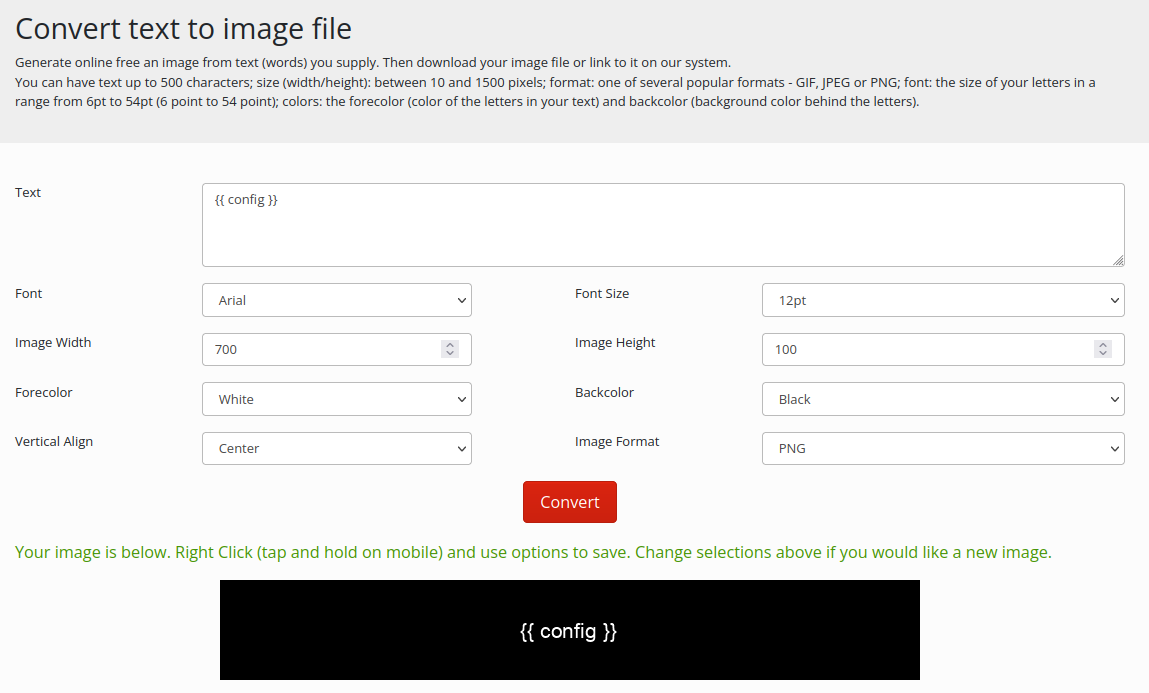Image resolution: width=1149 pixels, height=693 pixels.
Task: Increase Image Width with up arrow
Action: (450, 345)
